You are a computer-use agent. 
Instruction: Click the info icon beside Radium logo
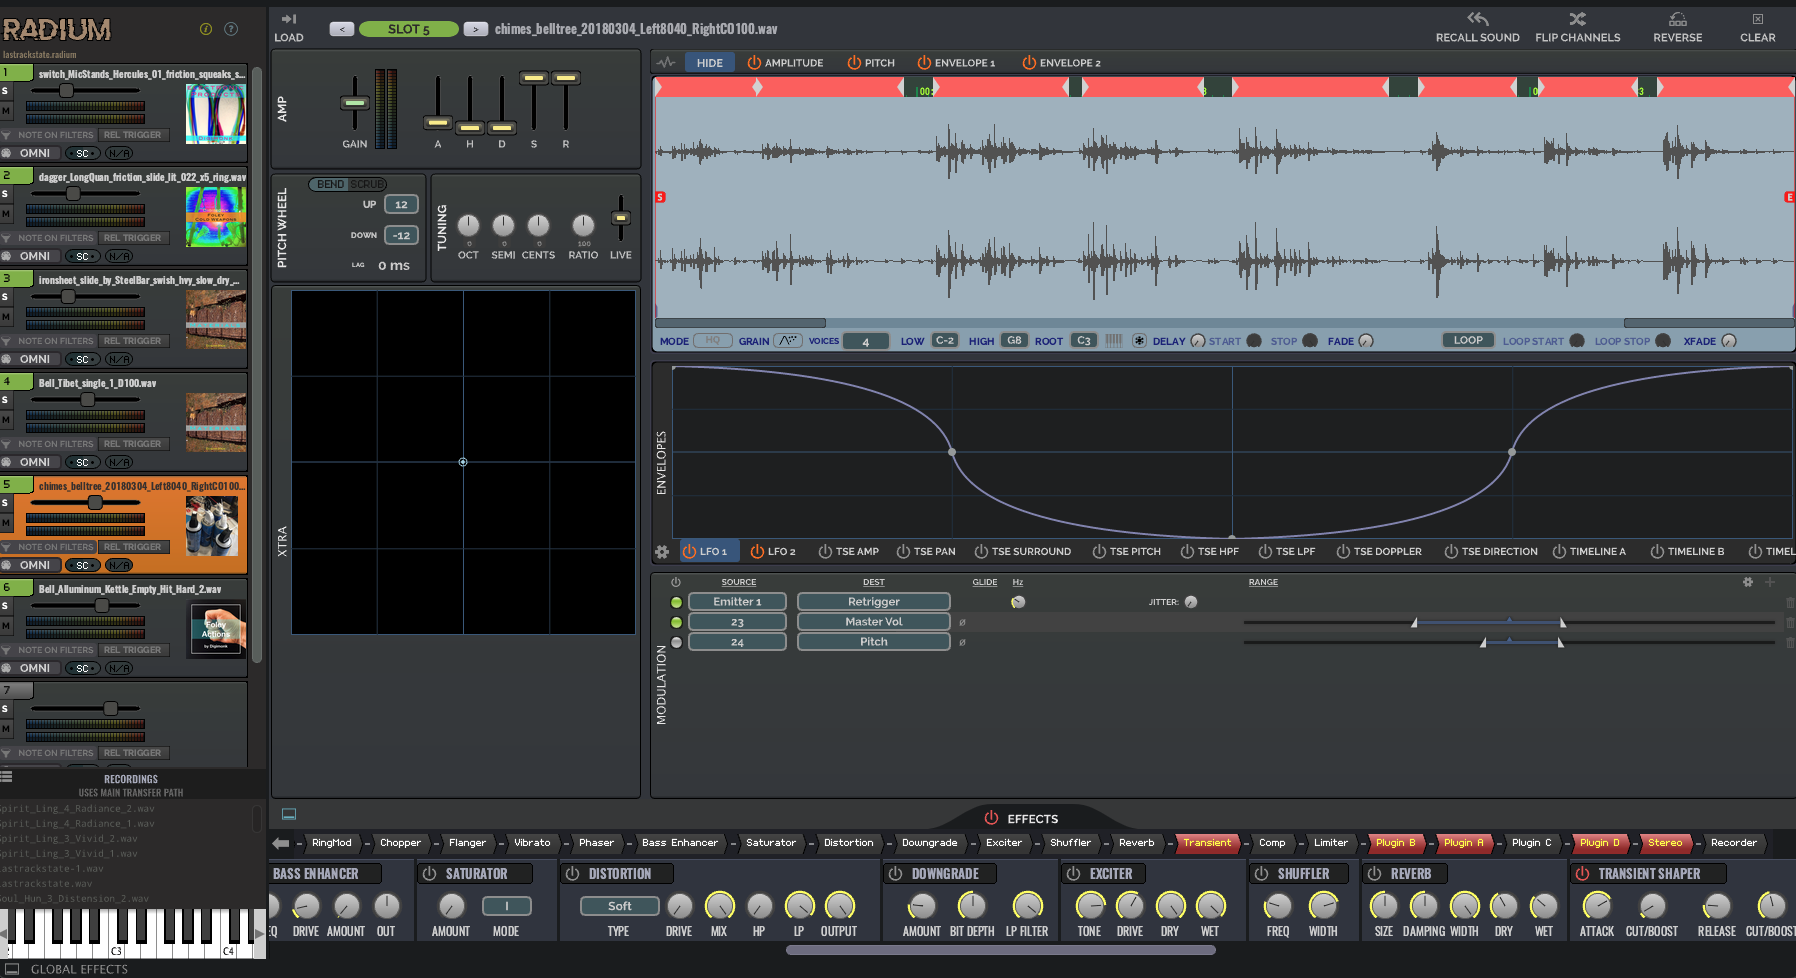206,29
